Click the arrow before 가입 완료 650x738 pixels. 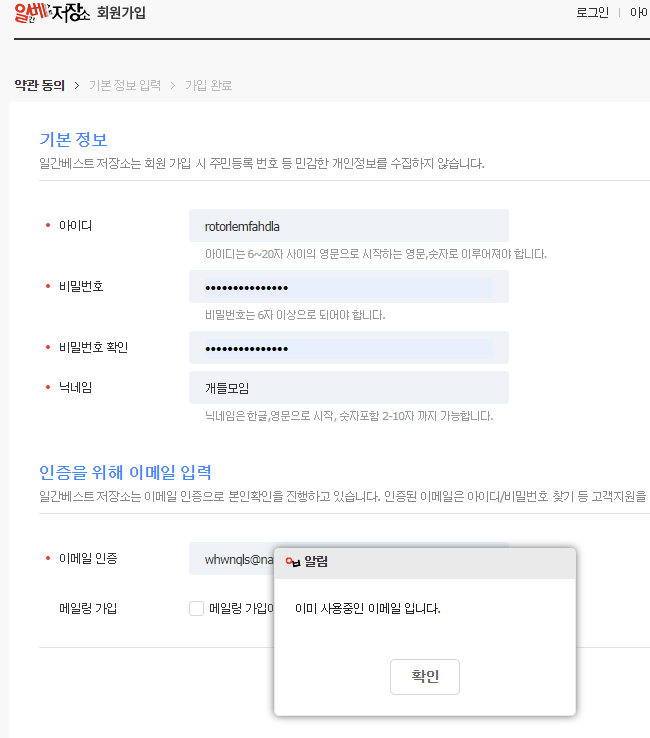[x=172, y=86]
